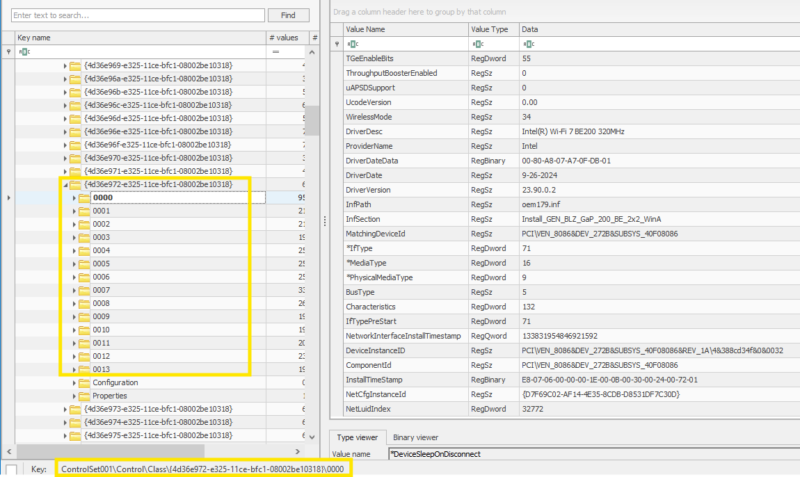Focus the search text box
Image resolution: width=800 pixels, height=477 pixels.
point(138,15)
